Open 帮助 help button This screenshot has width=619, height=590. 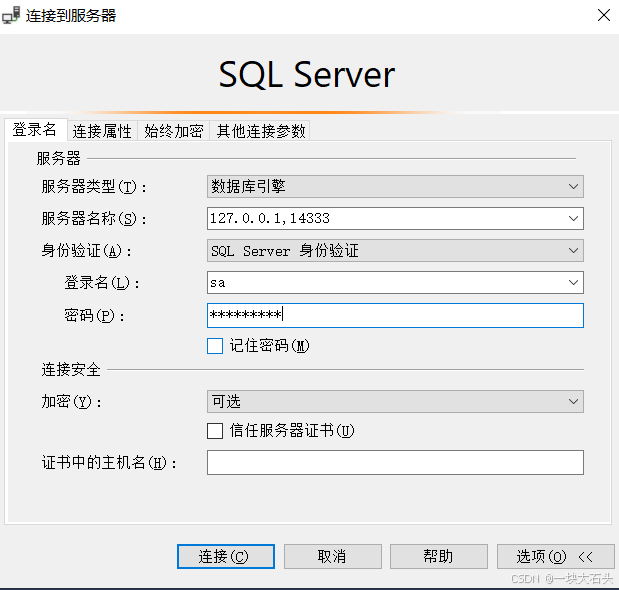(439, 556)
